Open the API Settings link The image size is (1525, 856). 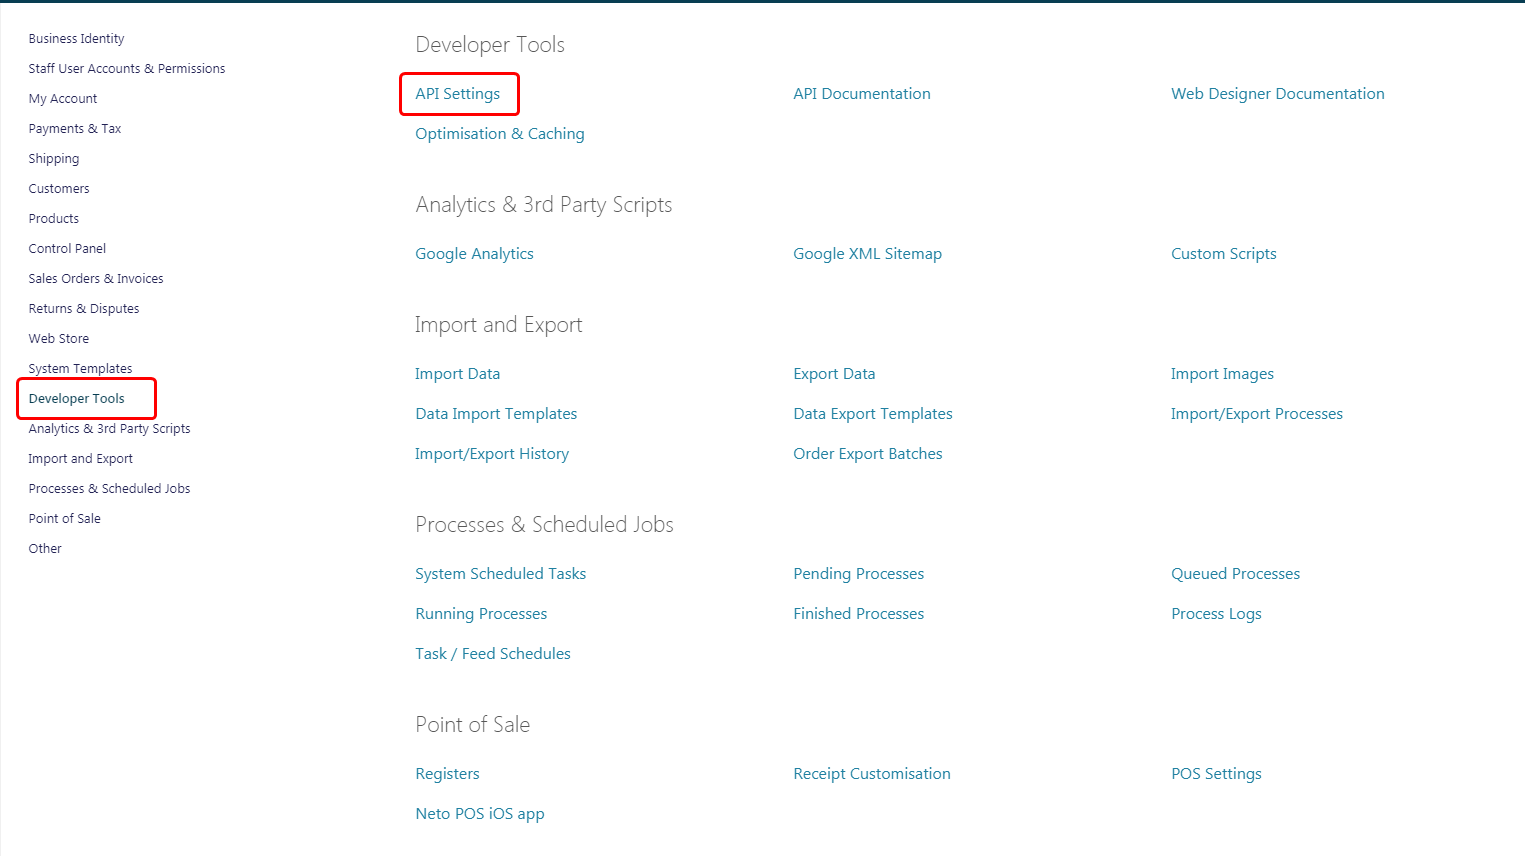click(457, 94)
